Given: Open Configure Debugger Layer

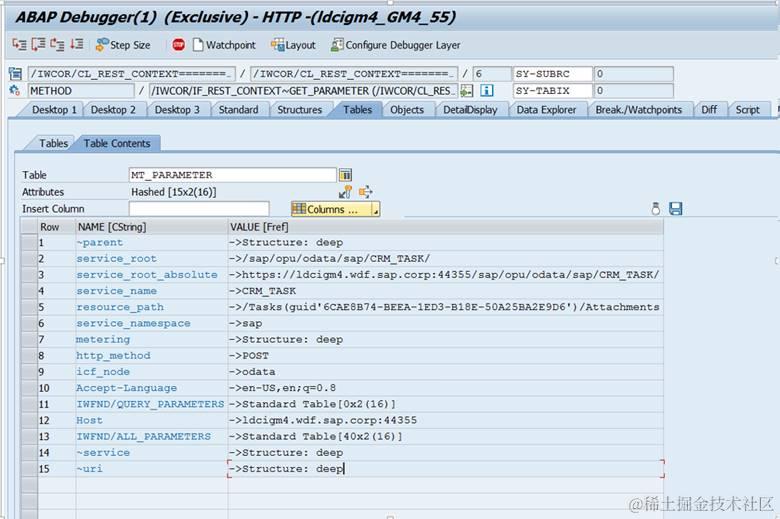Looking at the screenshot, I should coord(395,45).
